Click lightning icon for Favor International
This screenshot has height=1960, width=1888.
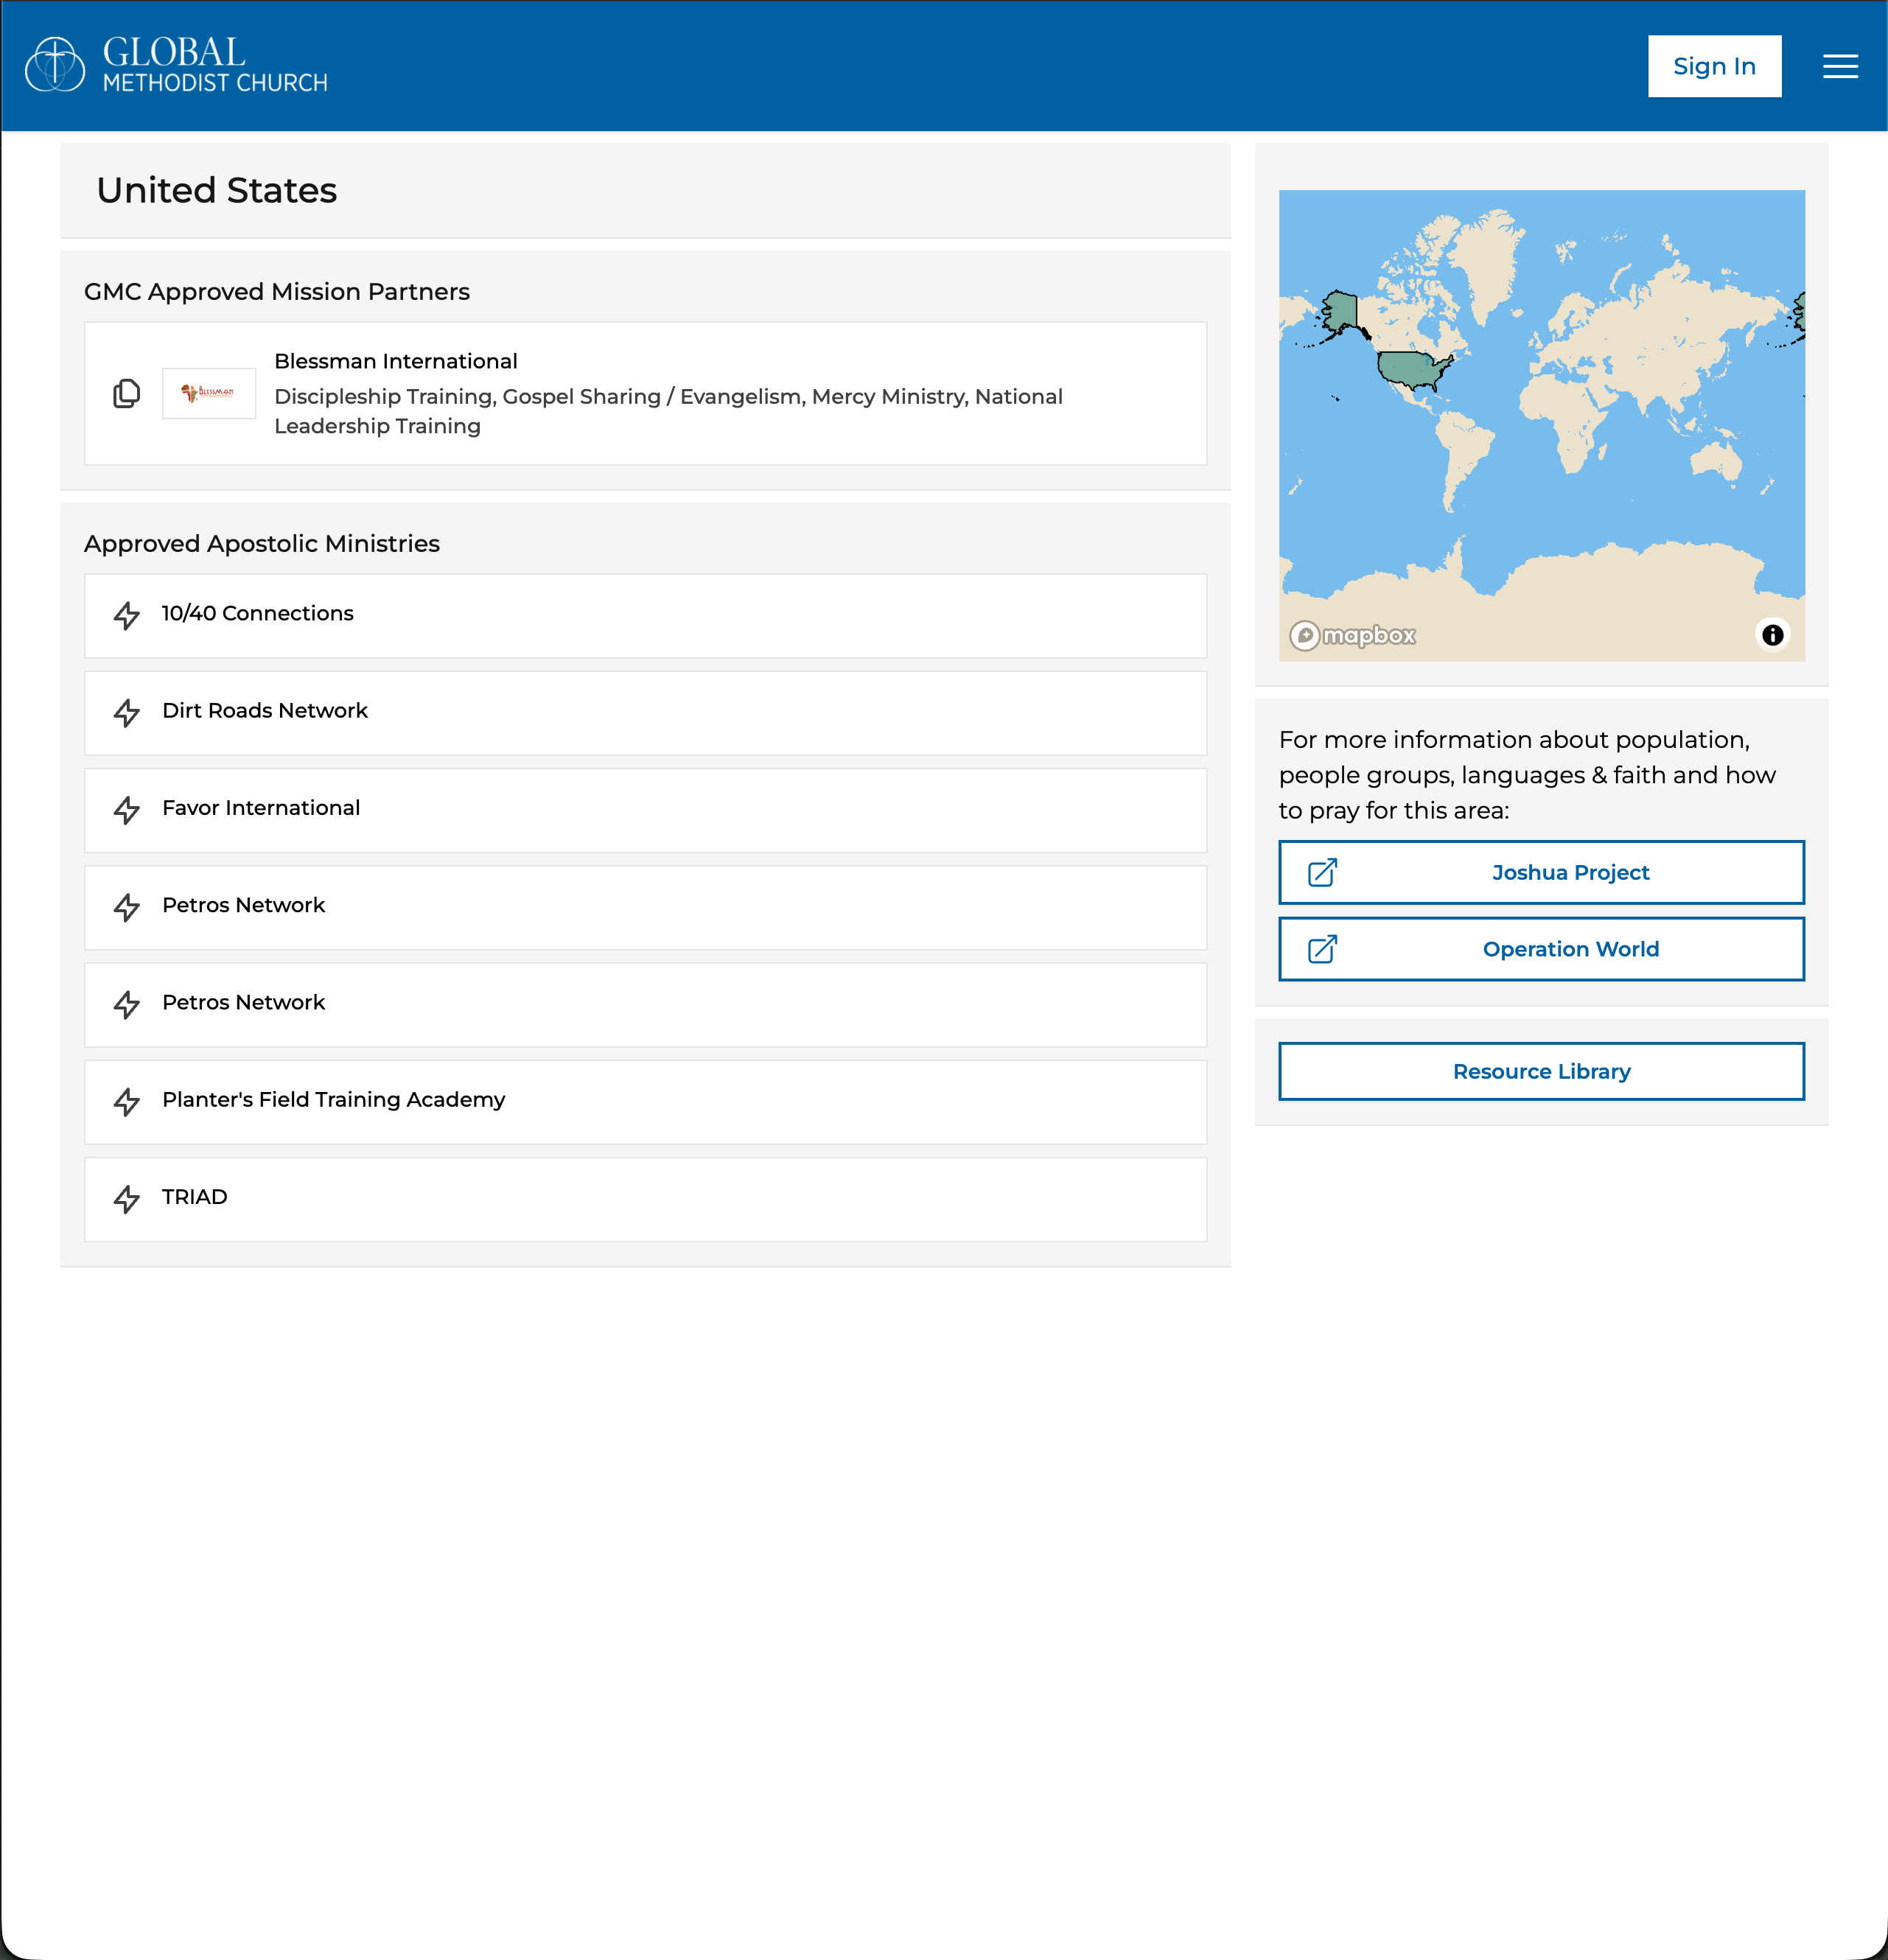coord(127,809)
